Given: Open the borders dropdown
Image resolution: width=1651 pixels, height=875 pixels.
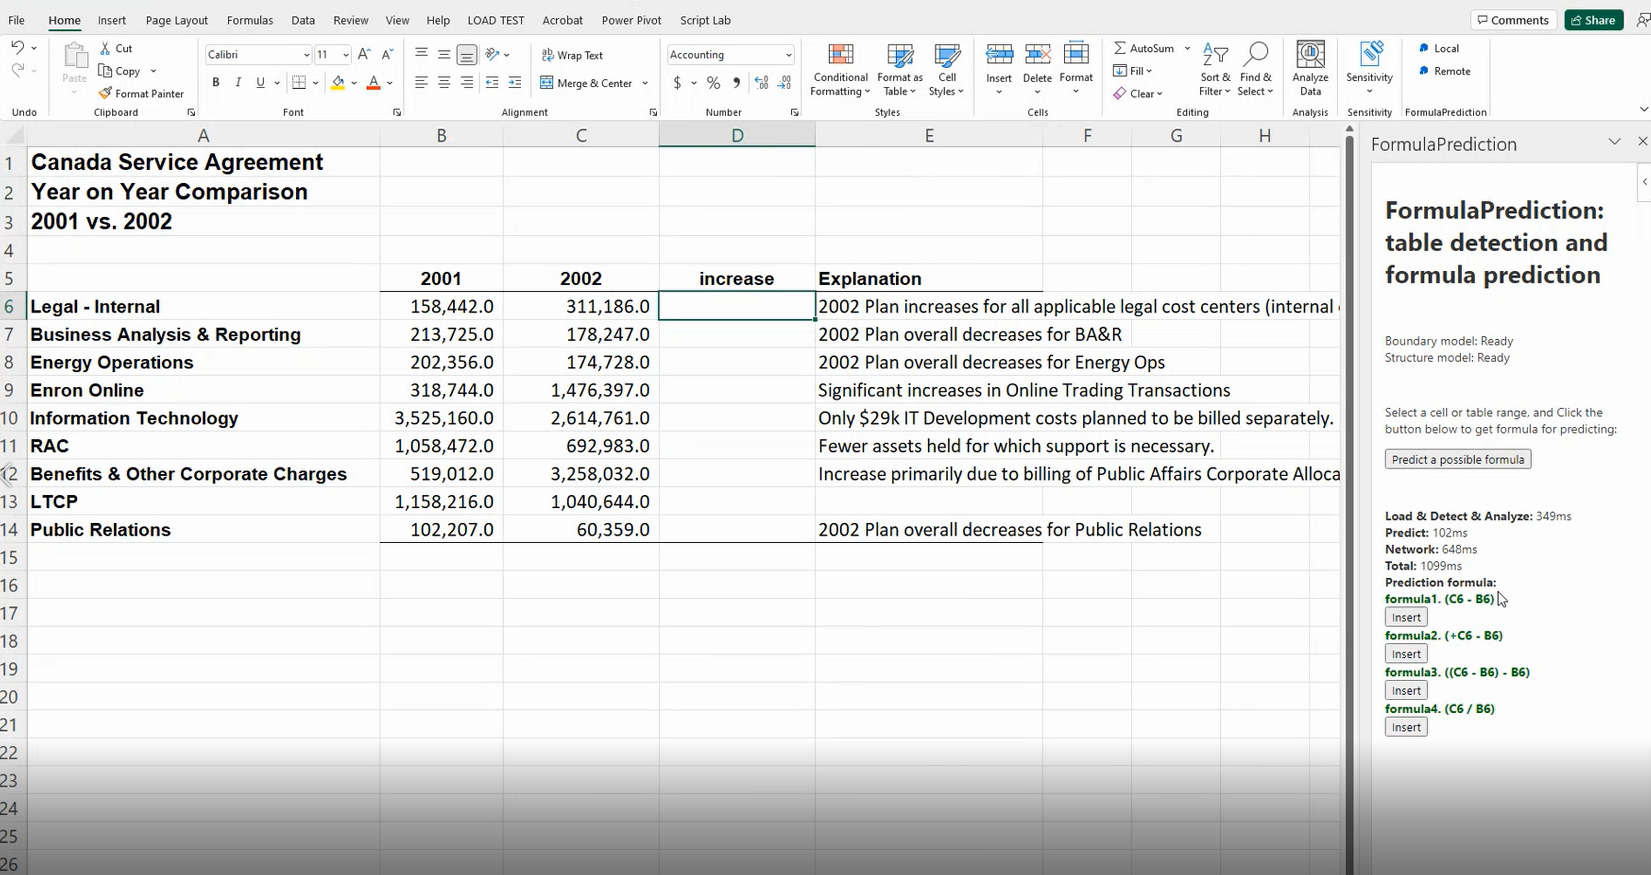Looking at the screenshot, I should (315, 83).
